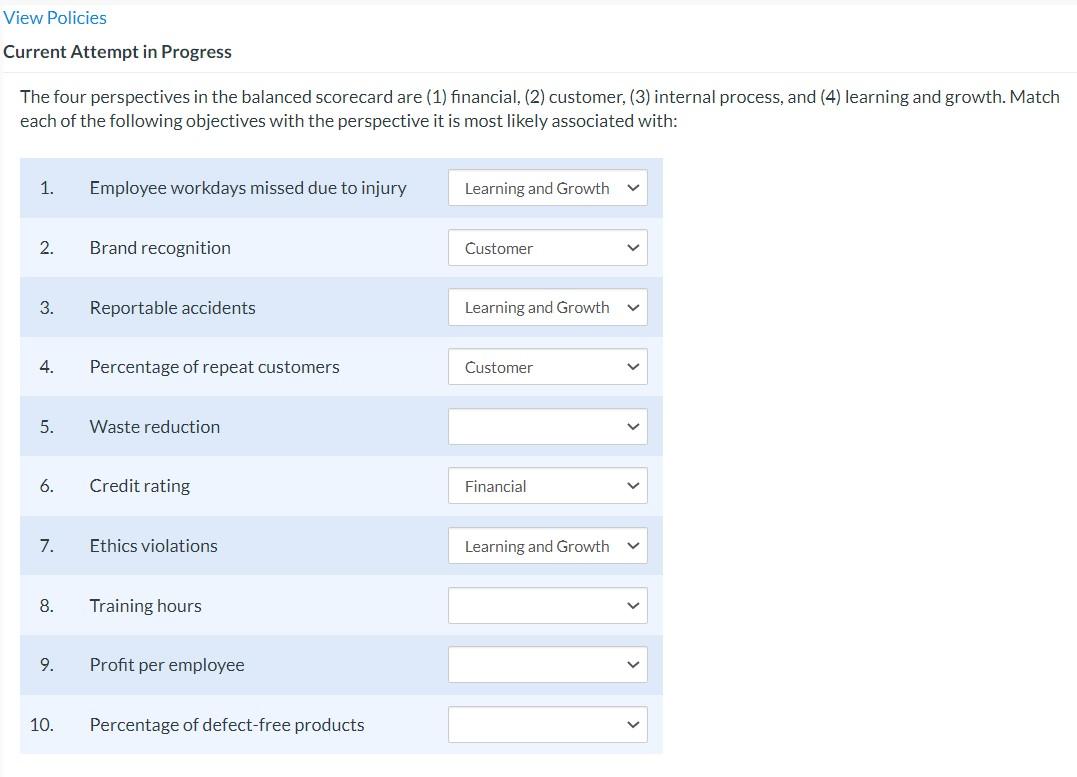Open the blank Training hours dropdown
The image size is (1077, 777).
point(547,605)
